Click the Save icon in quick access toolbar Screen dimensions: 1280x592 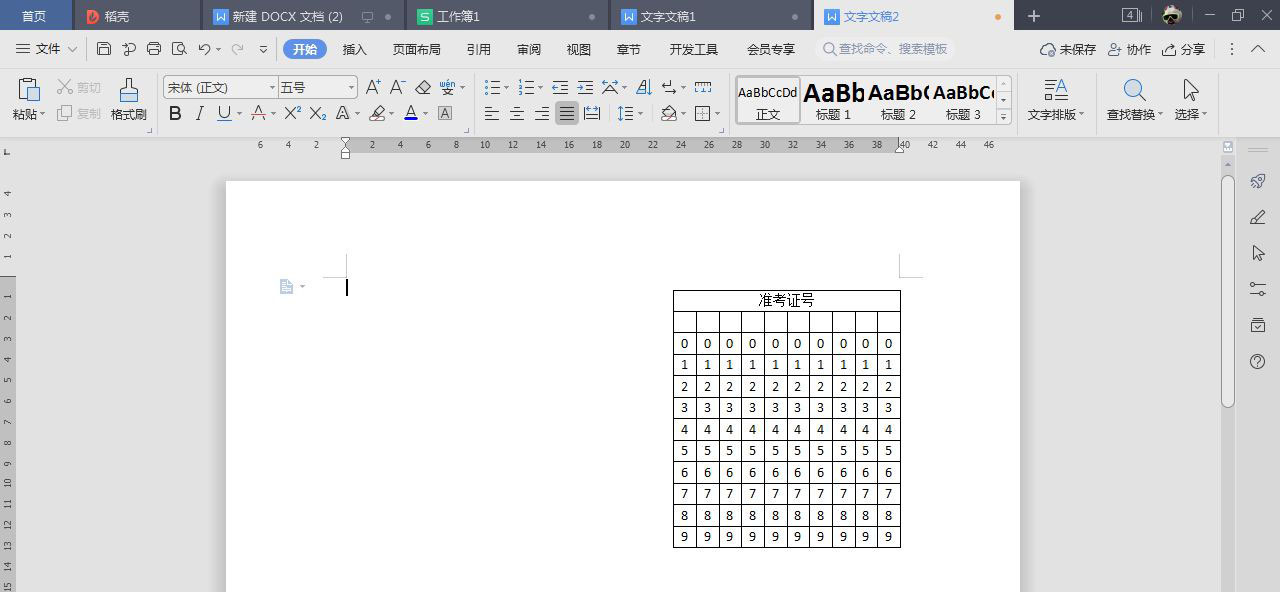pyautogui.click(x=104, y=49)
